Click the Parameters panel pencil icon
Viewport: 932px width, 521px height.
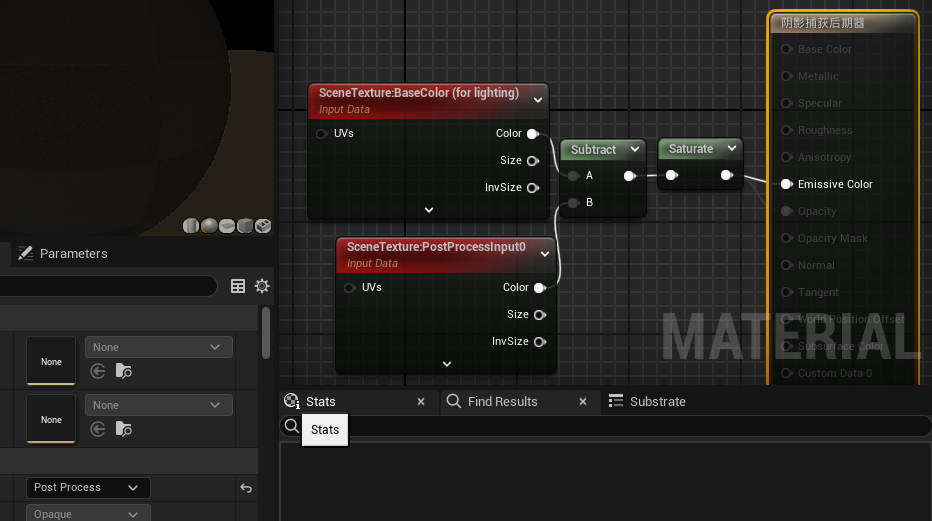(x=26, y=254)
